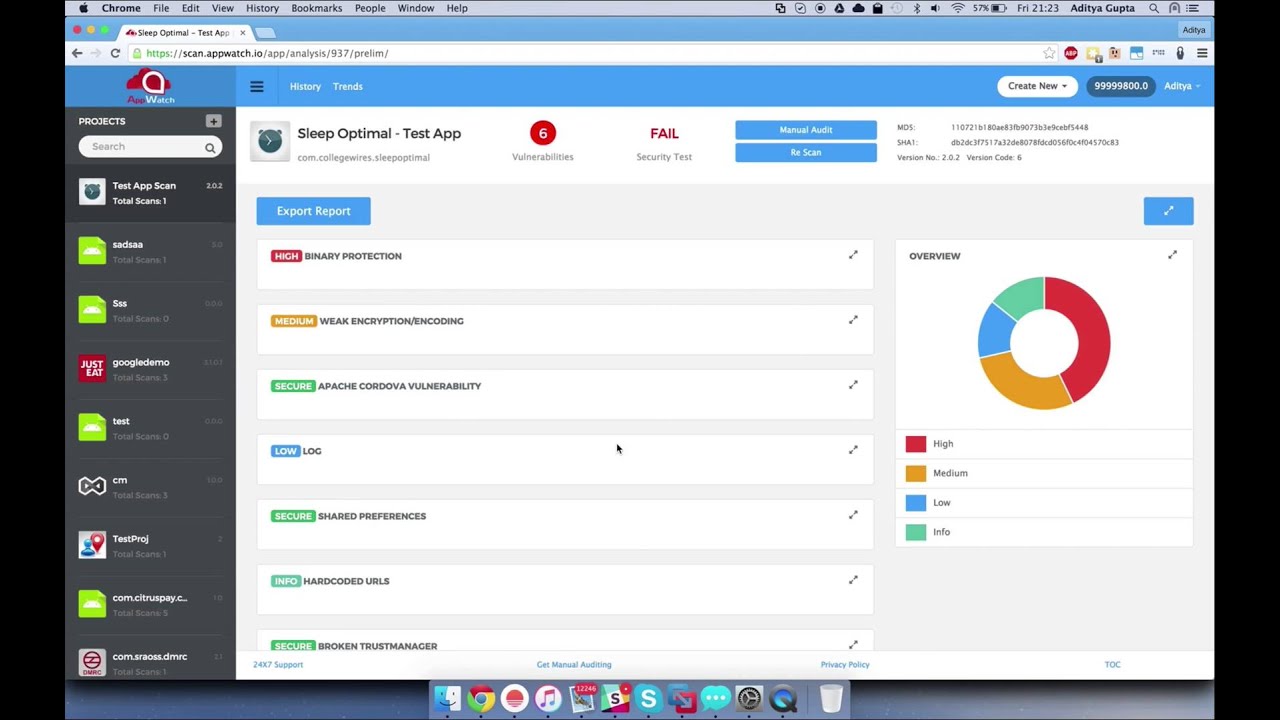Toggle the hamburger sidebar menu icon

(x=257, y=86)
